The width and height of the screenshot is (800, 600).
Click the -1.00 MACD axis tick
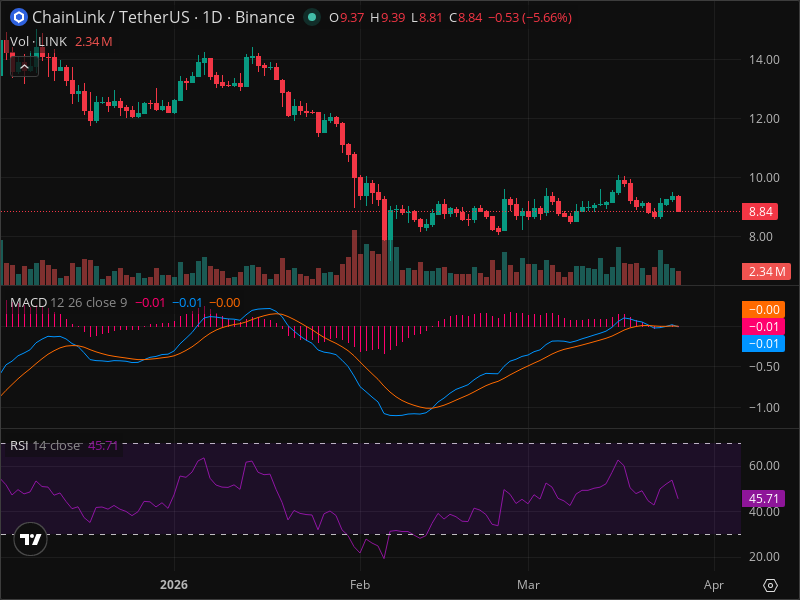764,408
